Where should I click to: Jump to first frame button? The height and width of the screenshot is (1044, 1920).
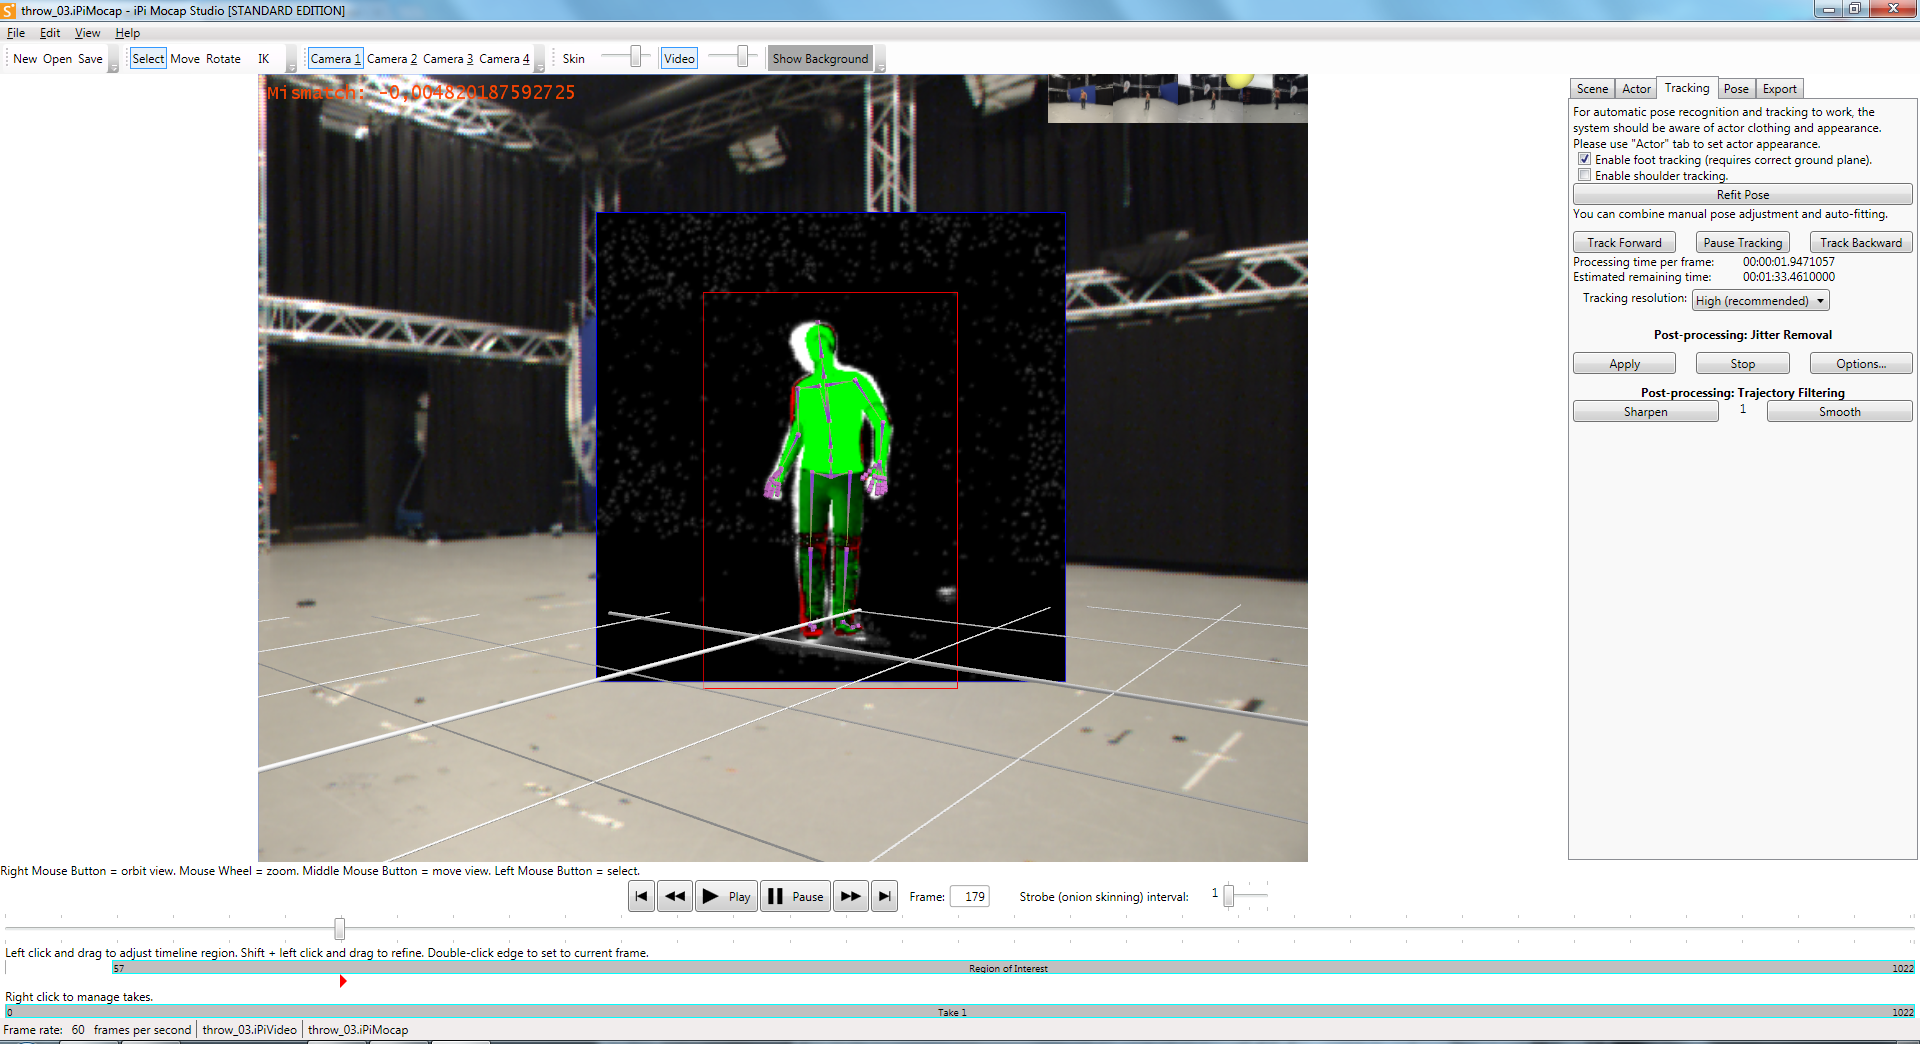(641, 896)
